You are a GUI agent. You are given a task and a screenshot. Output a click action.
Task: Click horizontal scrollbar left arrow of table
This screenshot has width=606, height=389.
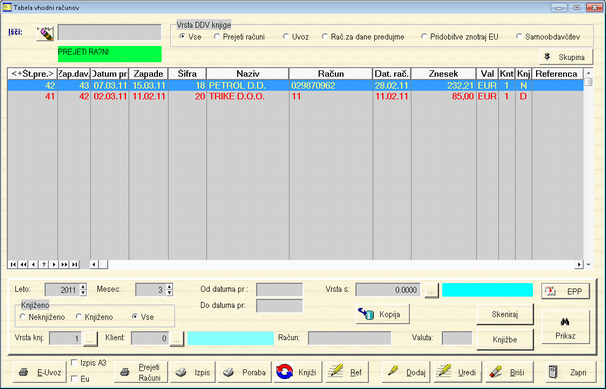[x=94, y=264]
